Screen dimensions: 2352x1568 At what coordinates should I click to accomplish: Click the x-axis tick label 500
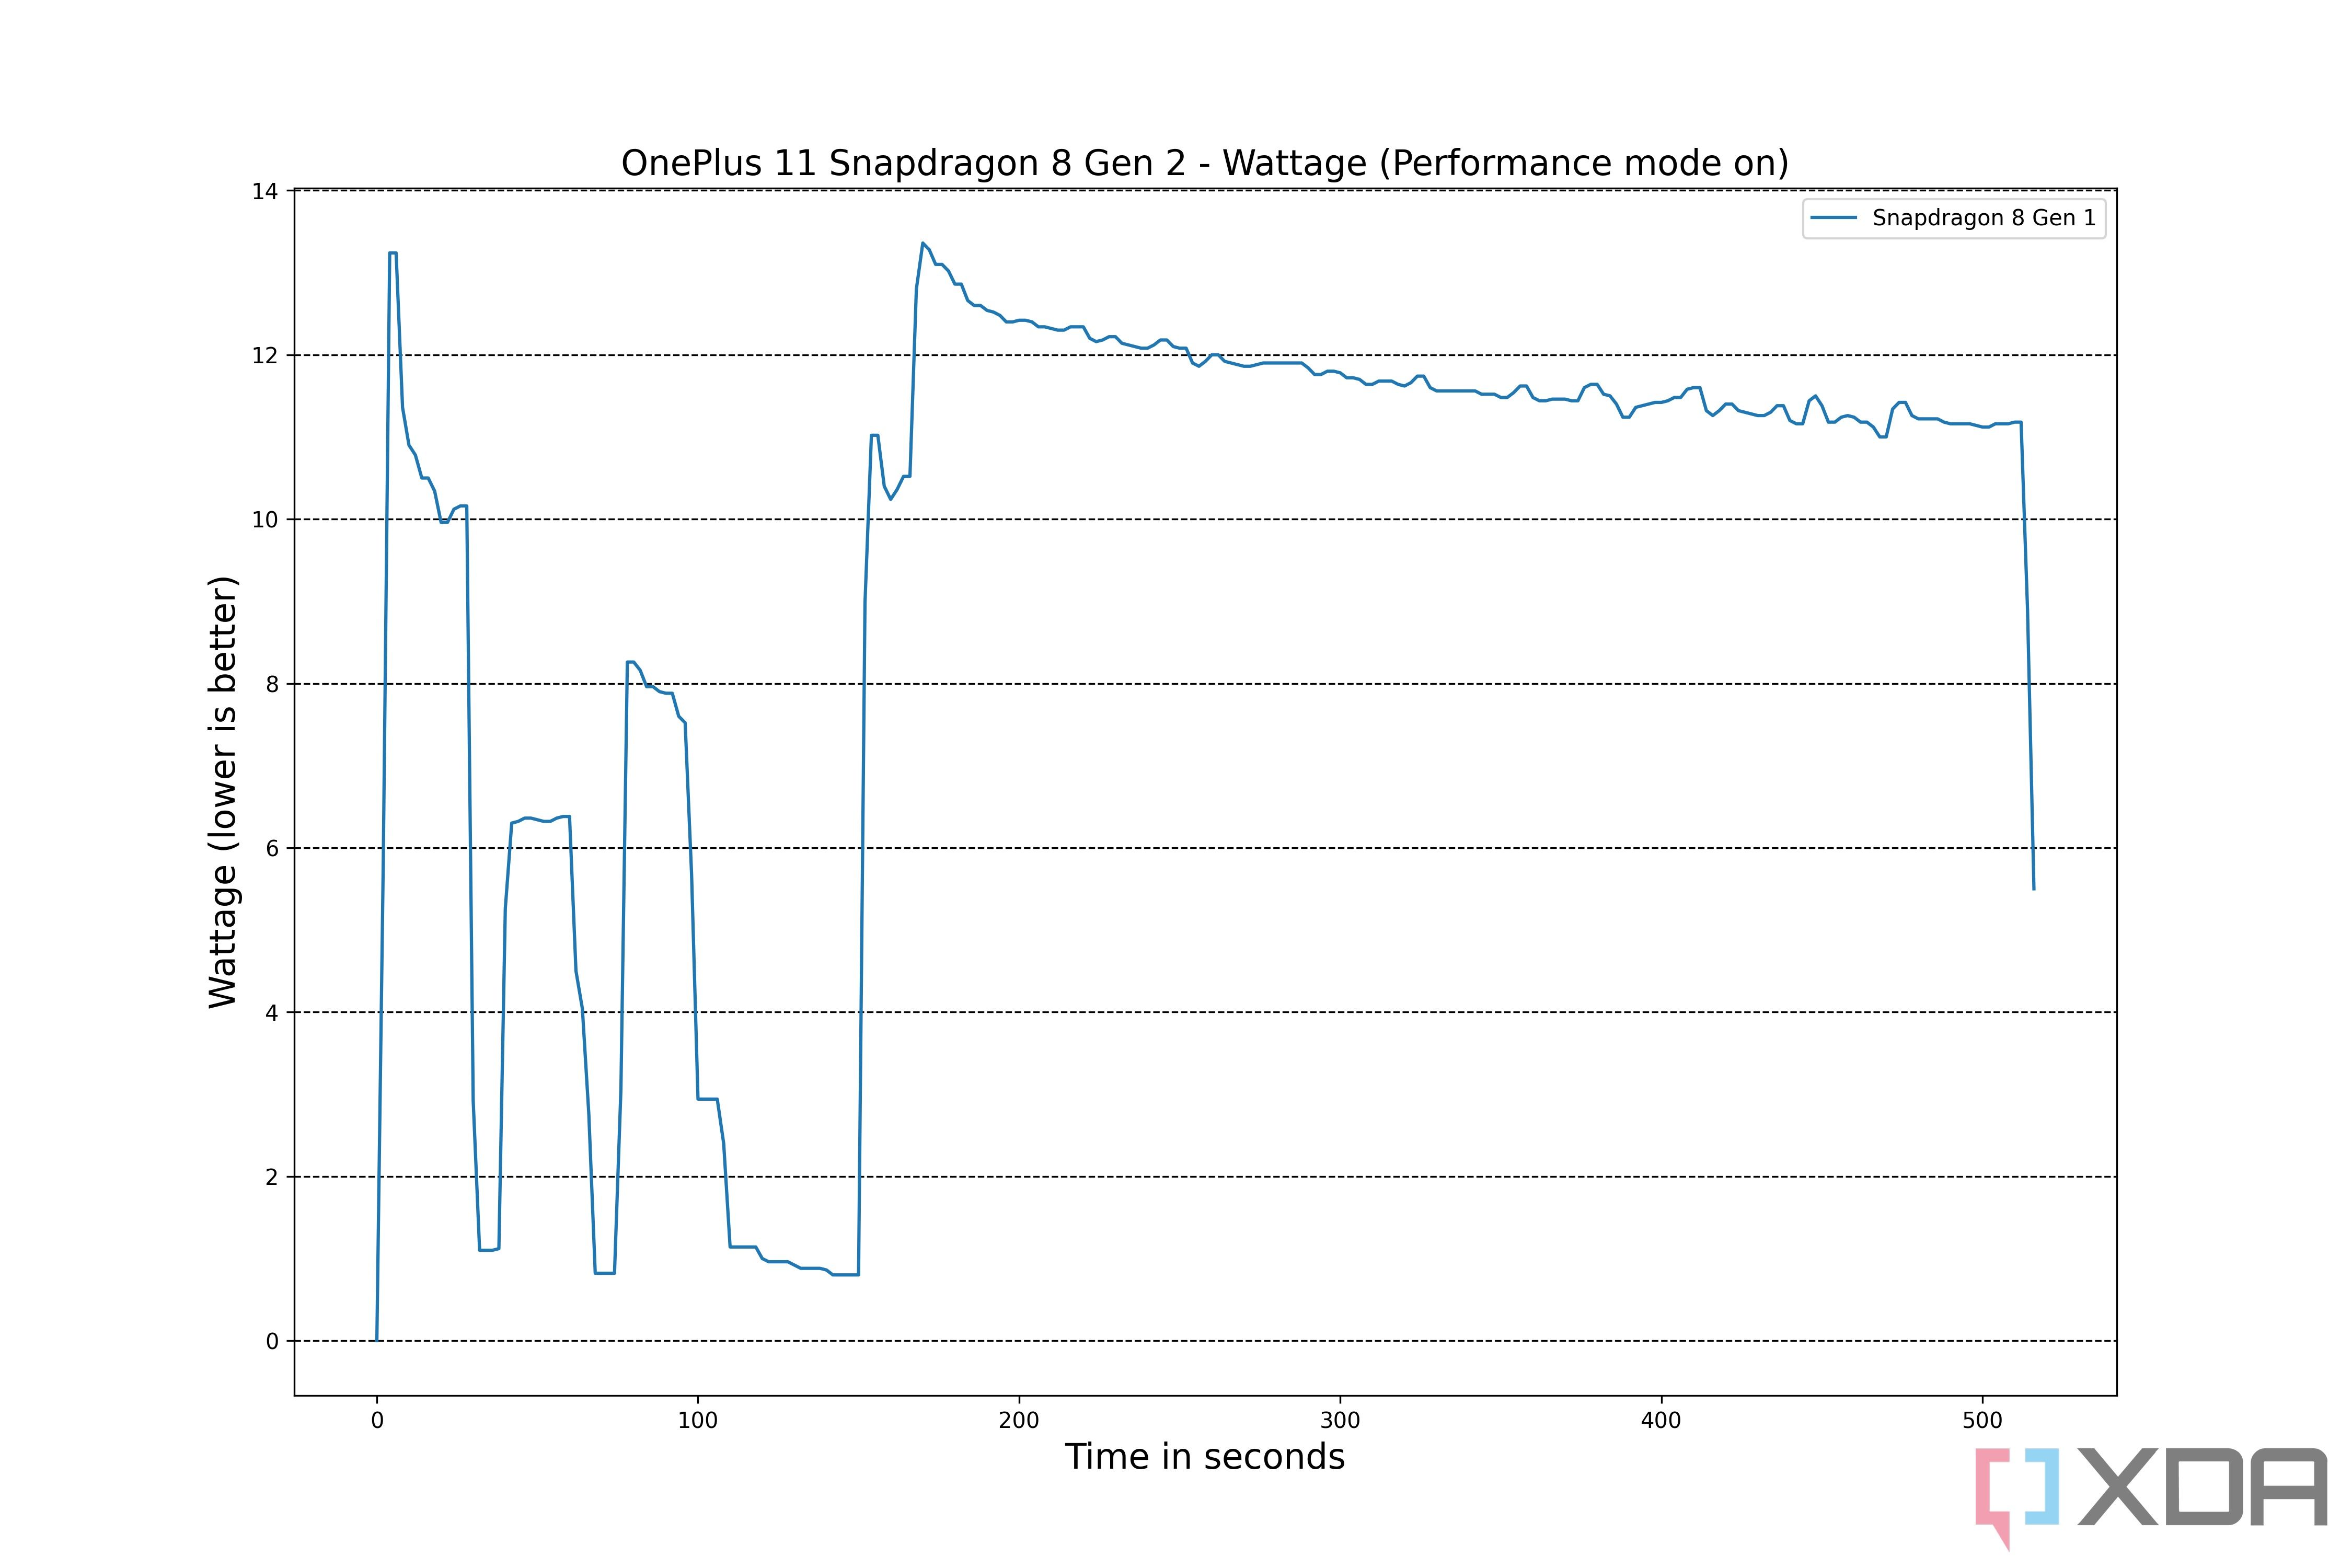pyautogui.click(x=1983, y=1420)
